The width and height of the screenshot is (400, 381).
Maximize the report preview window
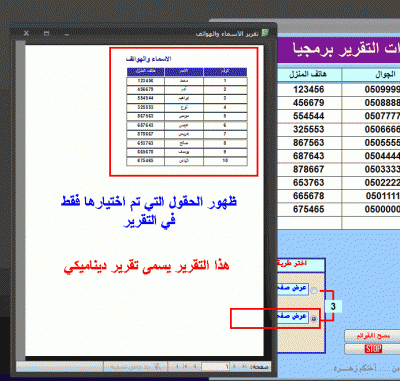pyautogui.click(x=46, y=33)
